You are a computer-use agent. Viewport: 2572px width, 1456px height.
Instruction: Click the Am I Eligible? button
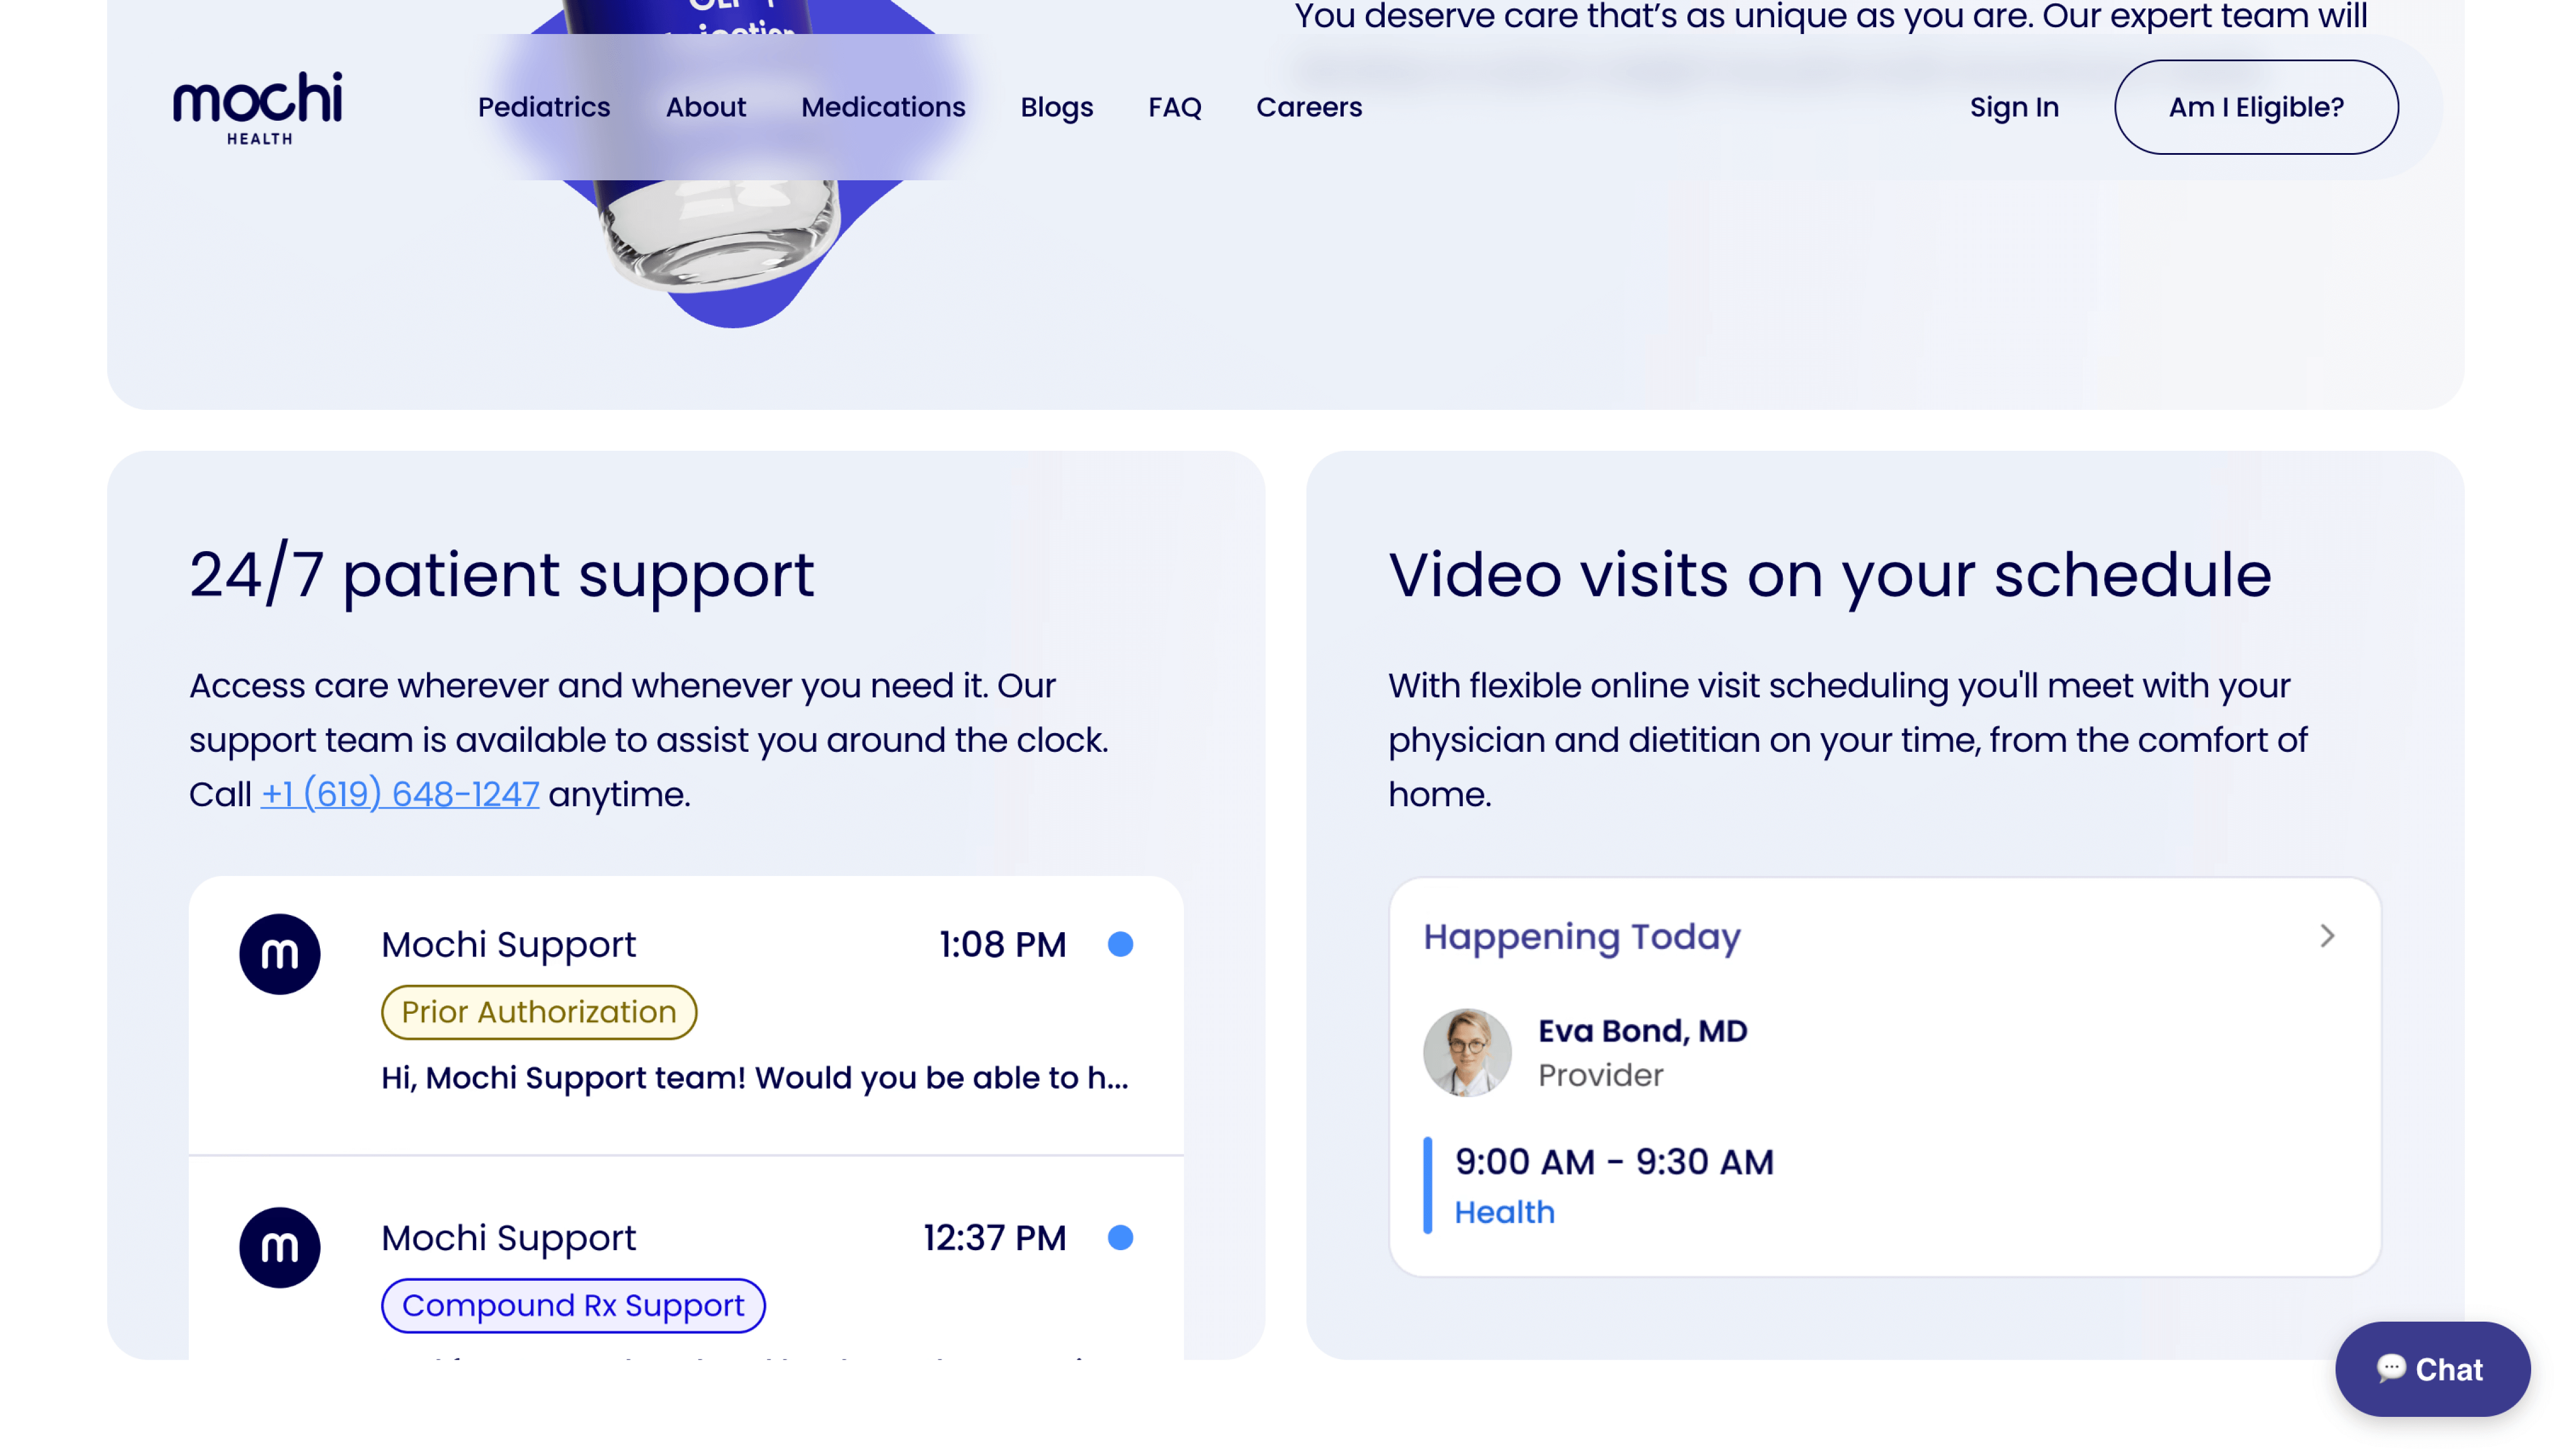tap(2256, 107)
